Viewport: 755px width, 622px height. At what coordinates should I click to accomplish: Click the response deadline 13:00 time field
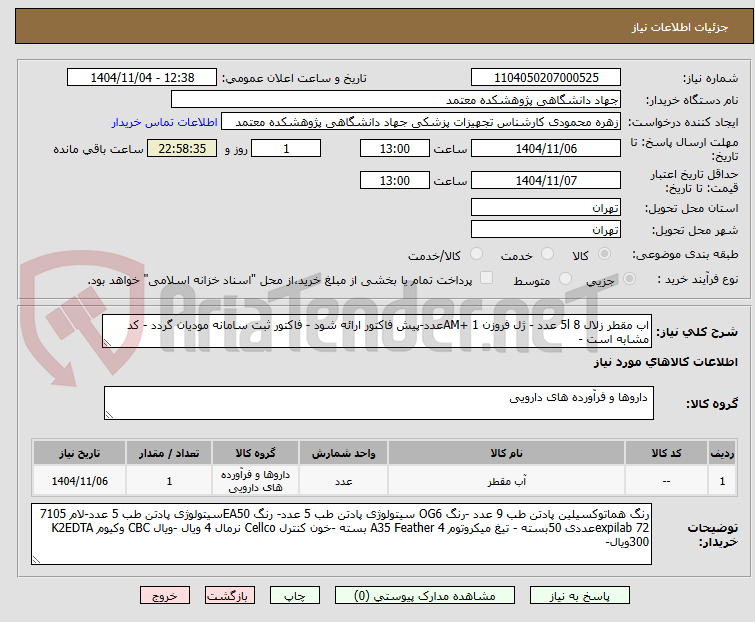(x=394, y=148)
